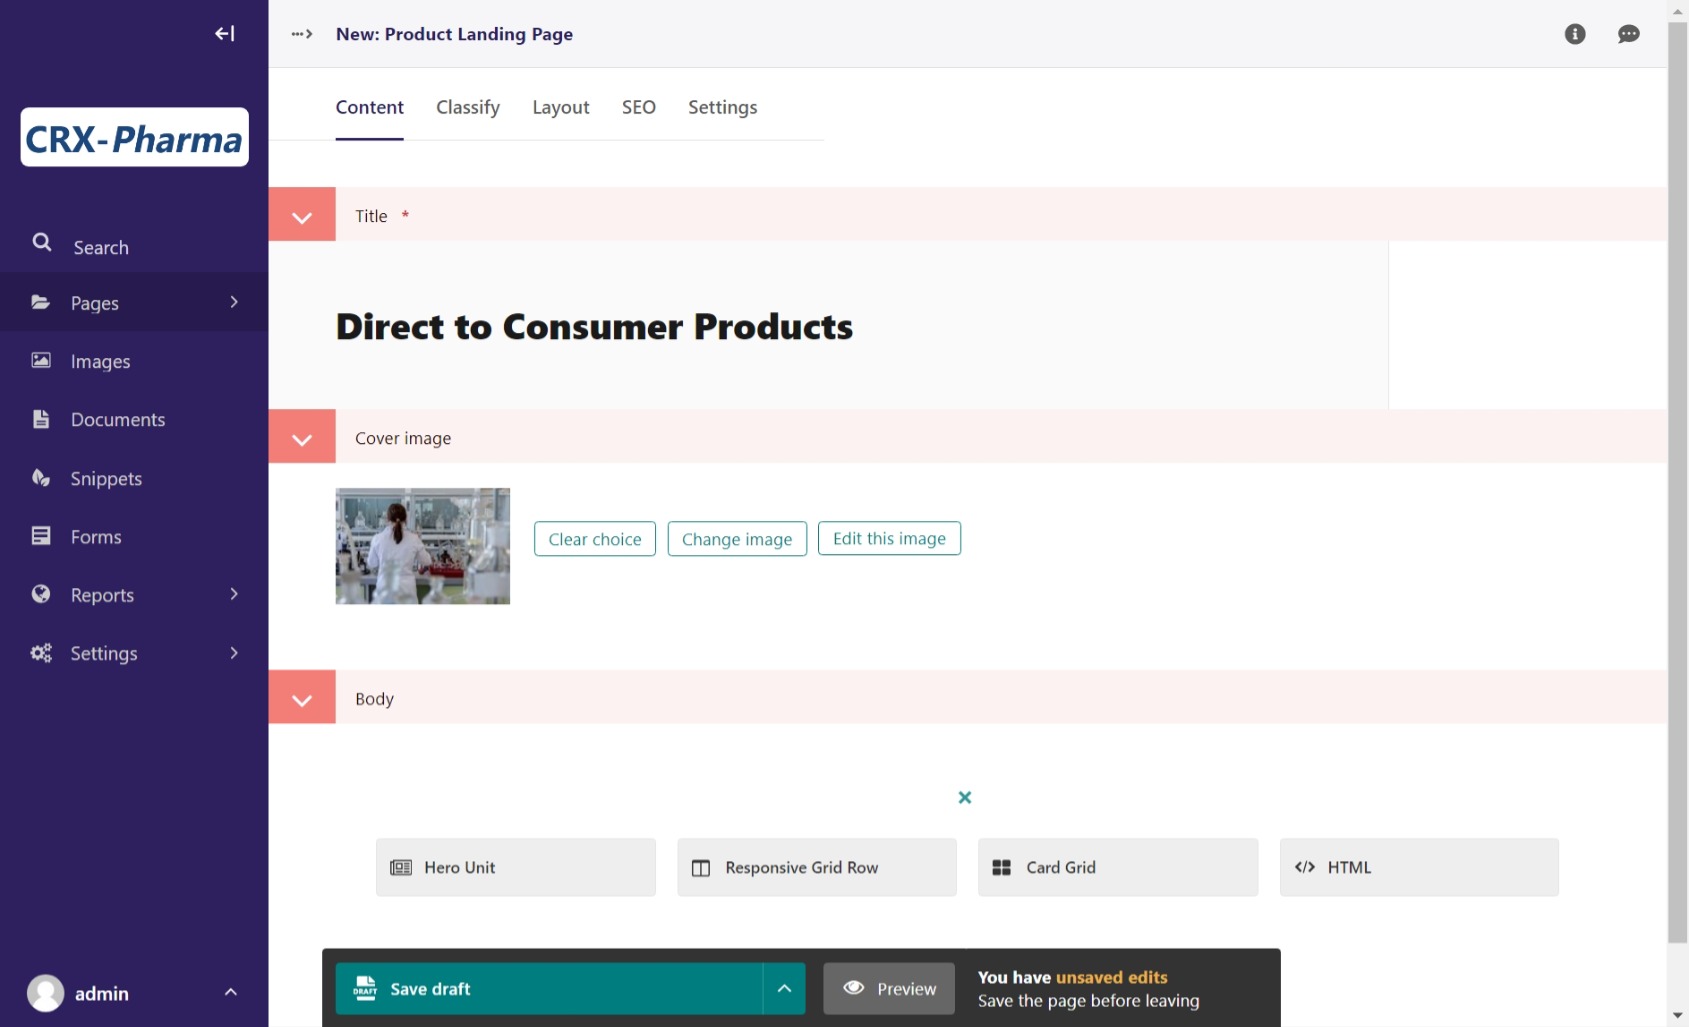Switch to the SEO tab

pos(639,107)
